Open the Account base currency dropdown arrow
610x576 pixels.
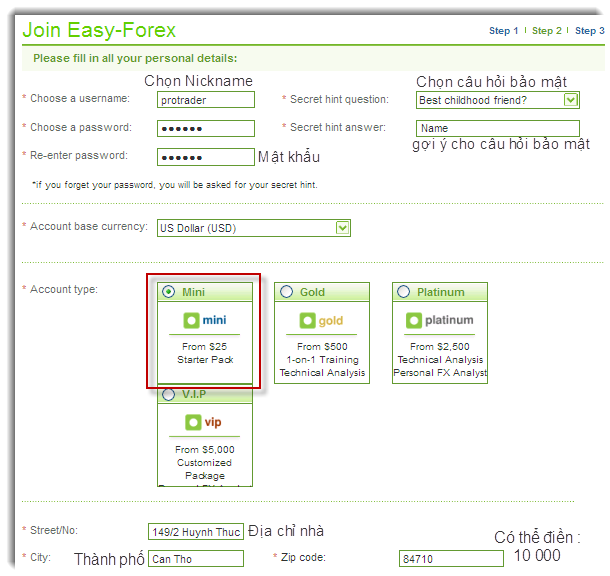tap(342, 228)
